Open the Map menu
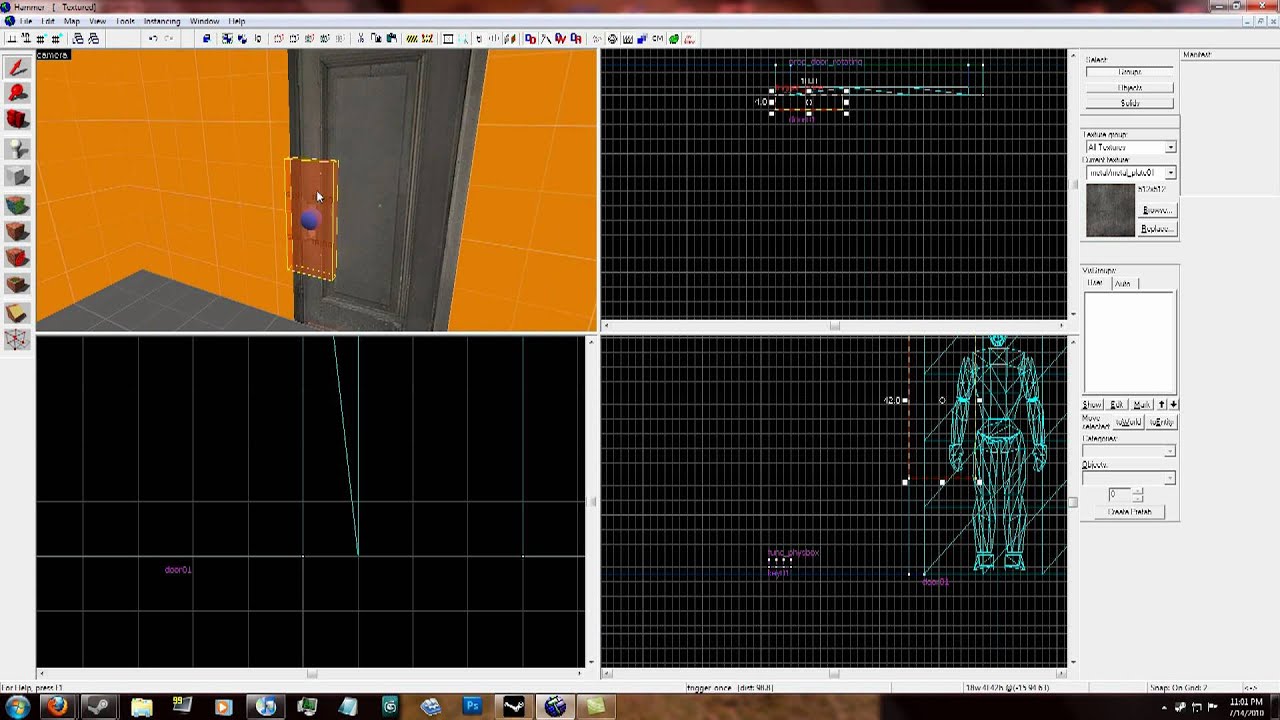1280x720 pixels. 72,21
